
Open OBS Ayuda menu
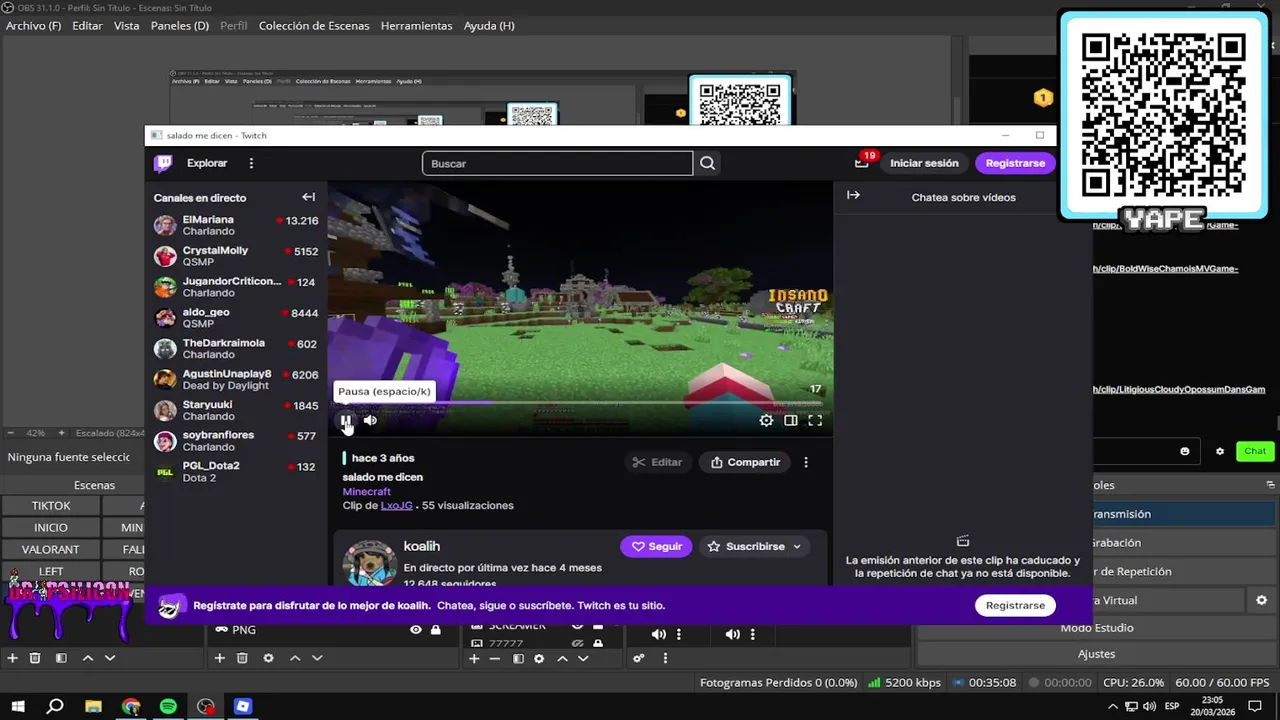(489, 25)
